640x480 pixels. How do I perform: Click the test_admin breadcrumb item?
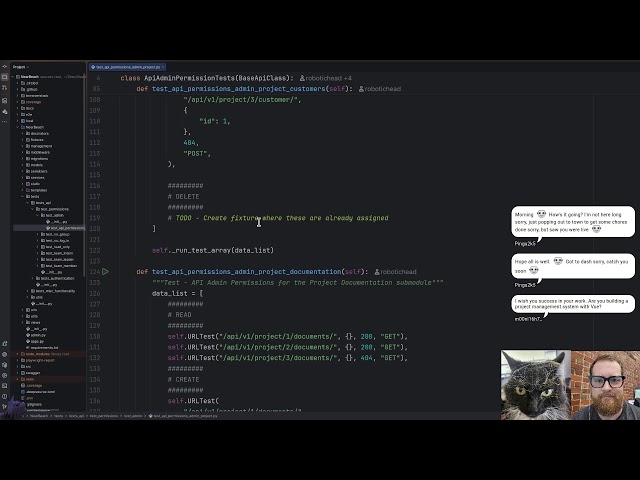click(133, 416)
